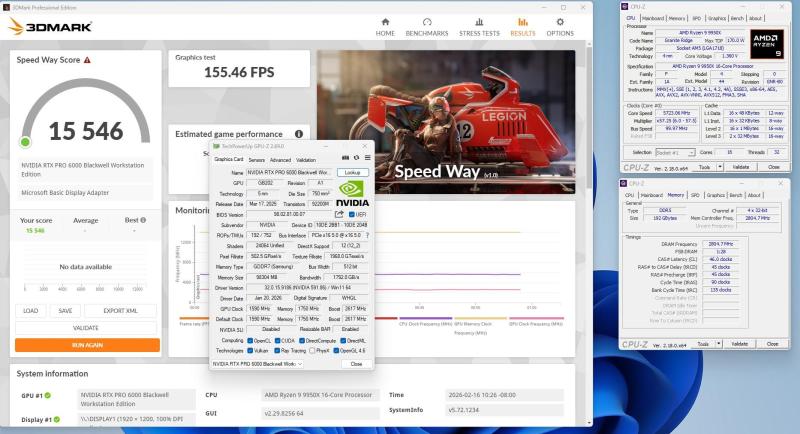Click the Speed Way score warning icon
This screenshot has width=800, height=434.
(87, 60)
